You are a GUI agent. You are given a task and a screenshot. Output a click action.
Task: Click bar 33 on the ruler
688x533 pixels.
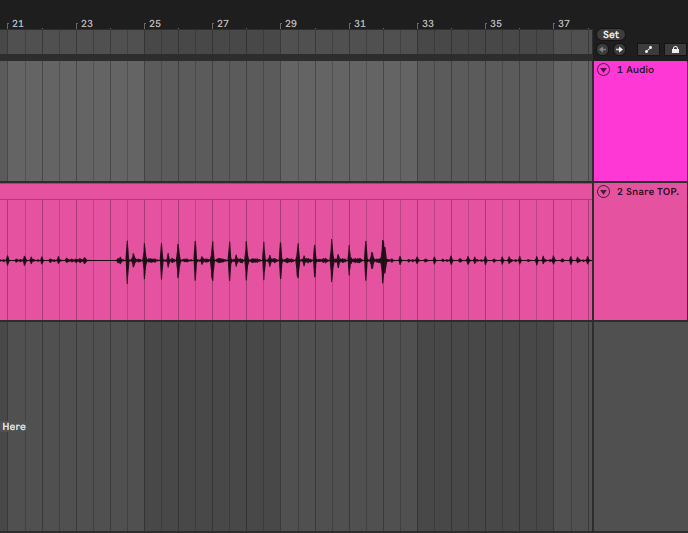428,24
